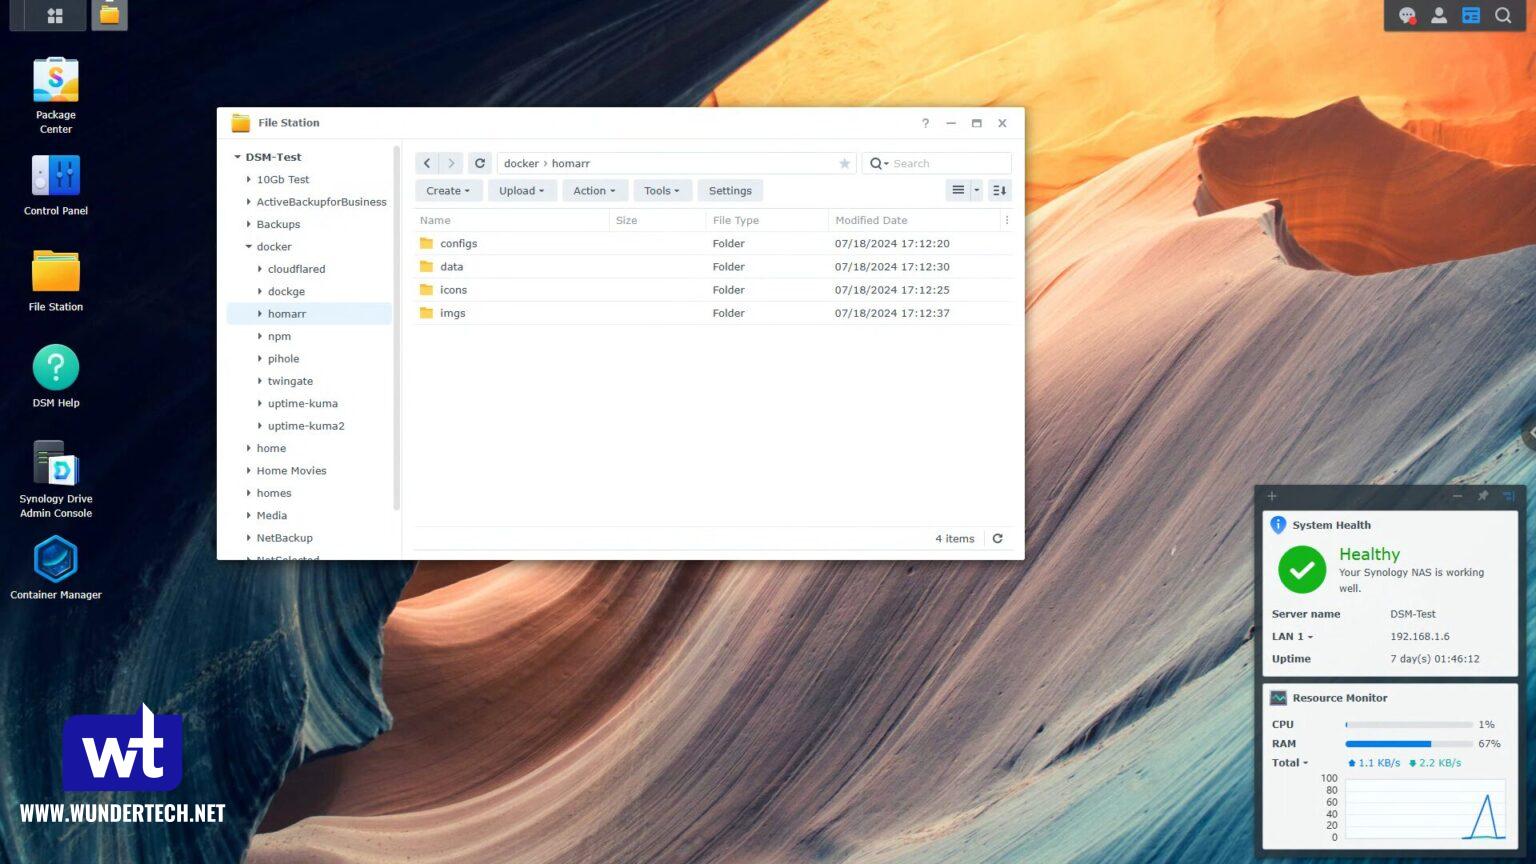Screen dimensions: 1536x864
Task: Refresh the folder view using the path bar icon
Action: [480, 162]
